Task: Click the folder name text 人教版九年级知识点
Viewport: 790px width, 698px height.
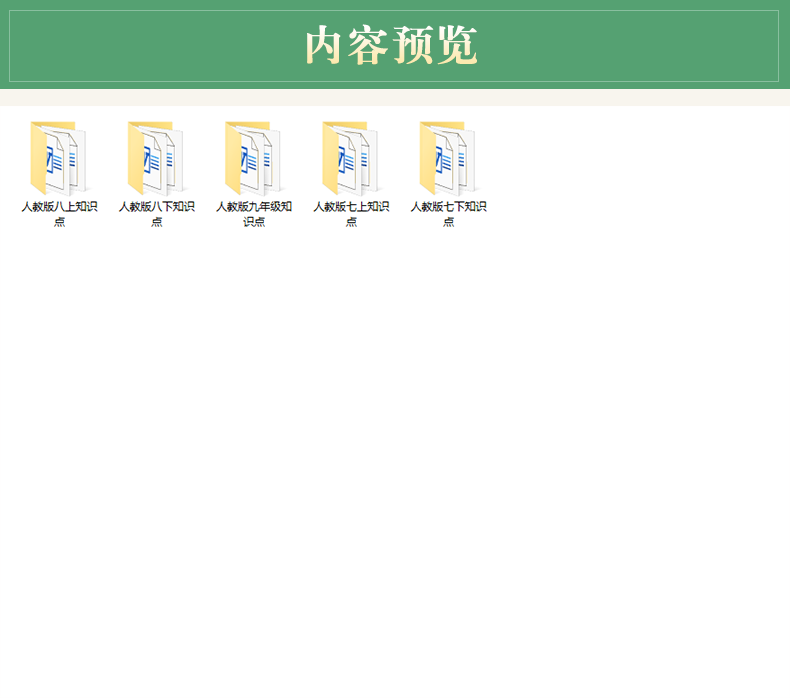Action: [x=254, y=214]
